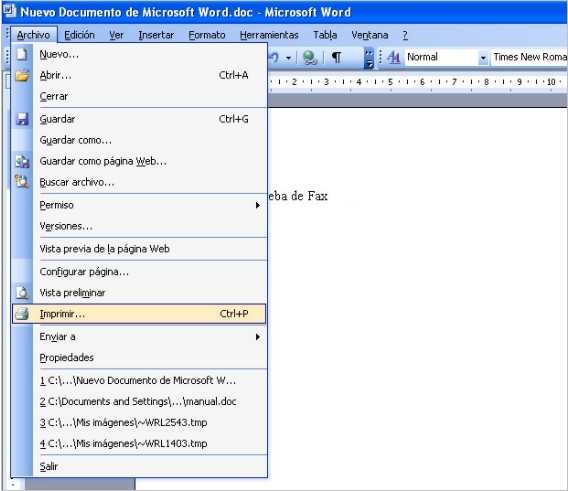
Task: Click the insert hyperlink globe icon
Action: 310,58
